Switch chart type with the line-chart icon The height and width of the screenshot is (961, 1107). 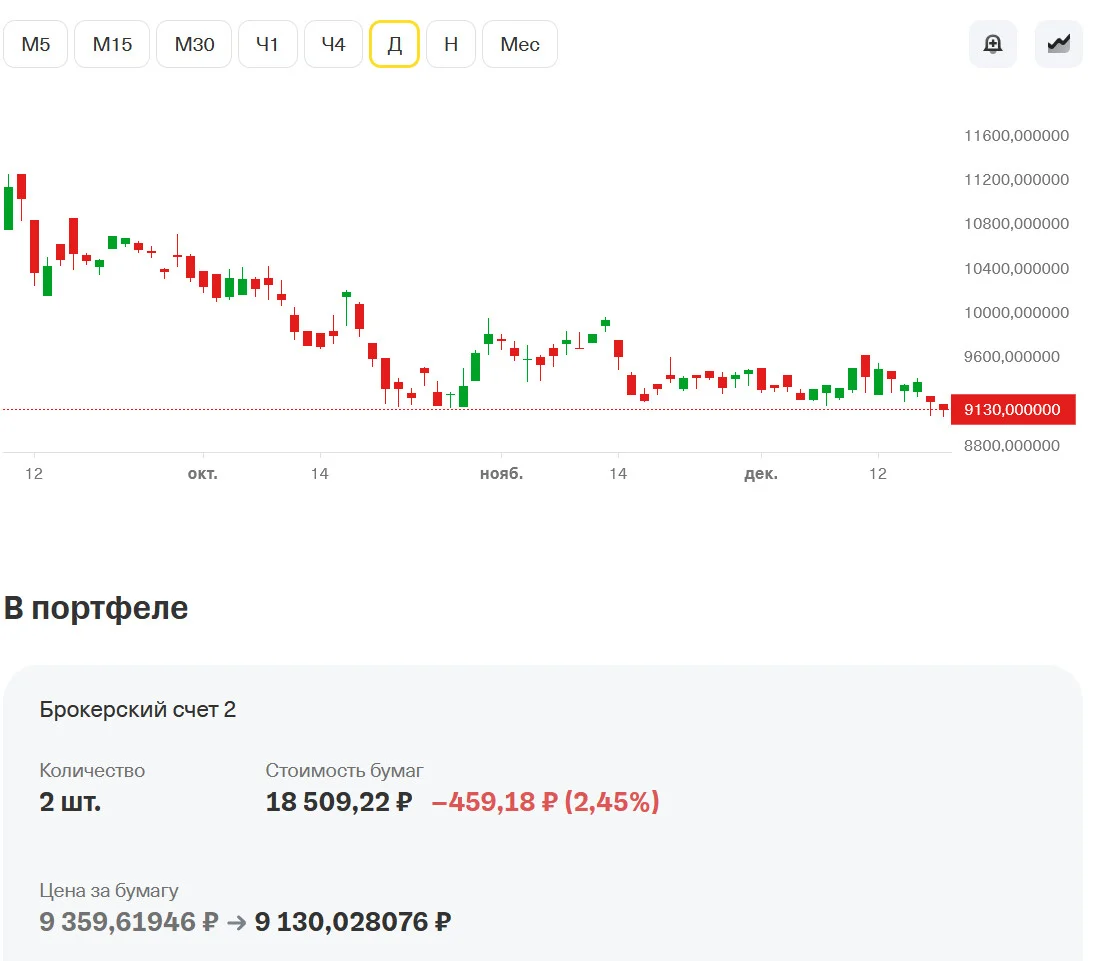1058,44
